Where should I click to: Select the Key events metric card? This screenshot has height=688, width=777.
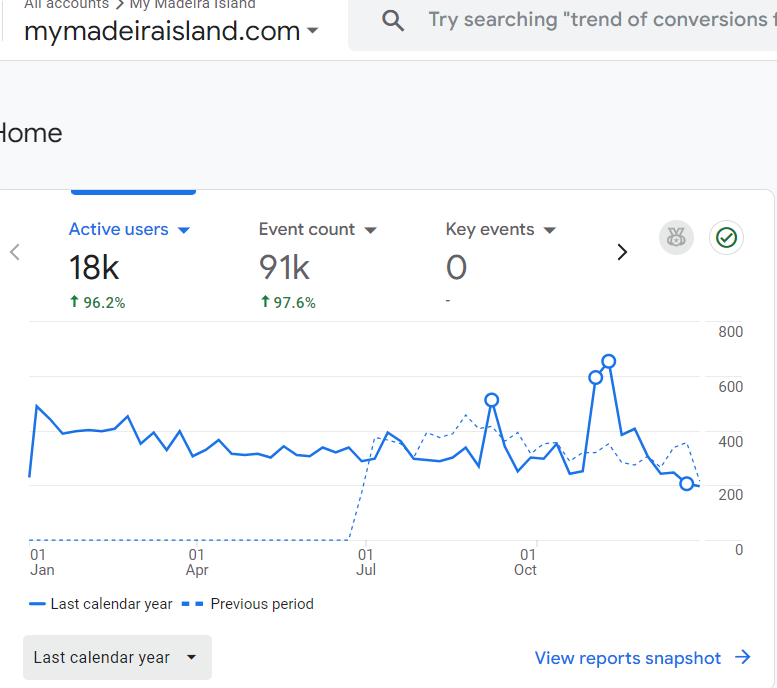pyautogui.click(x=500, y=266)
